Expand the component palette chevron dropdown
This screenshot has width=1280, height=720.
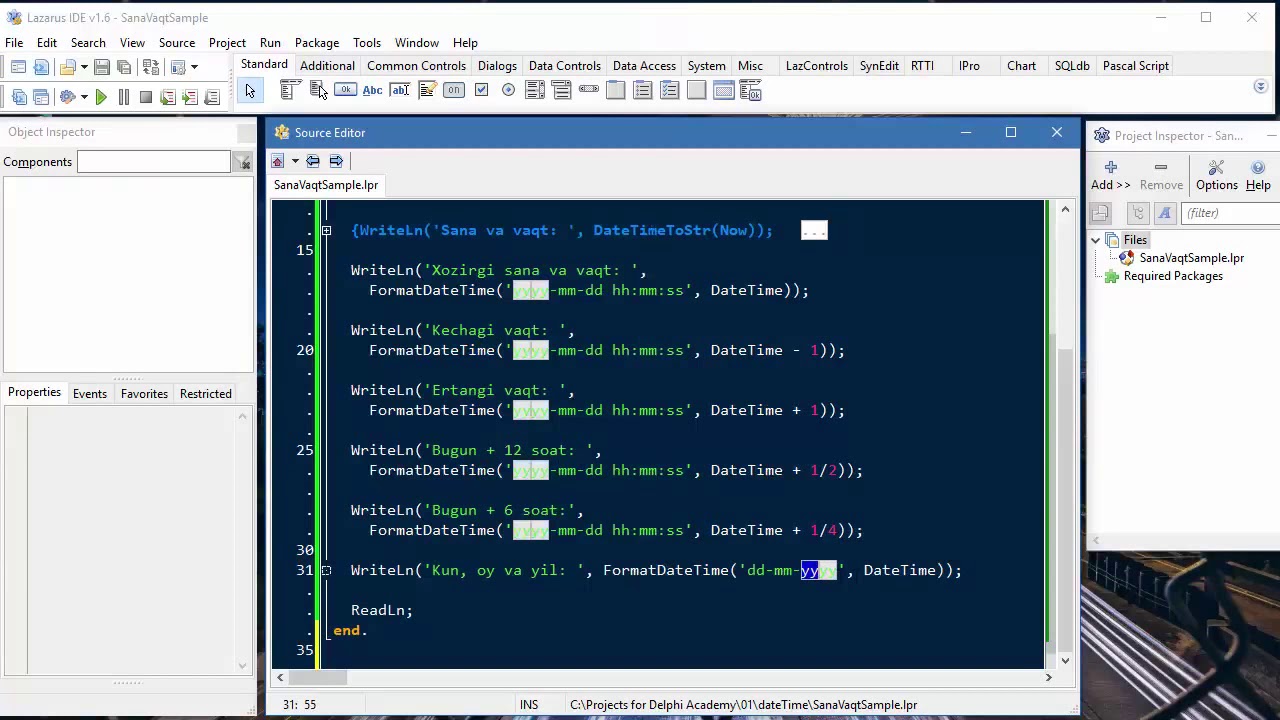click(1260, 87)
